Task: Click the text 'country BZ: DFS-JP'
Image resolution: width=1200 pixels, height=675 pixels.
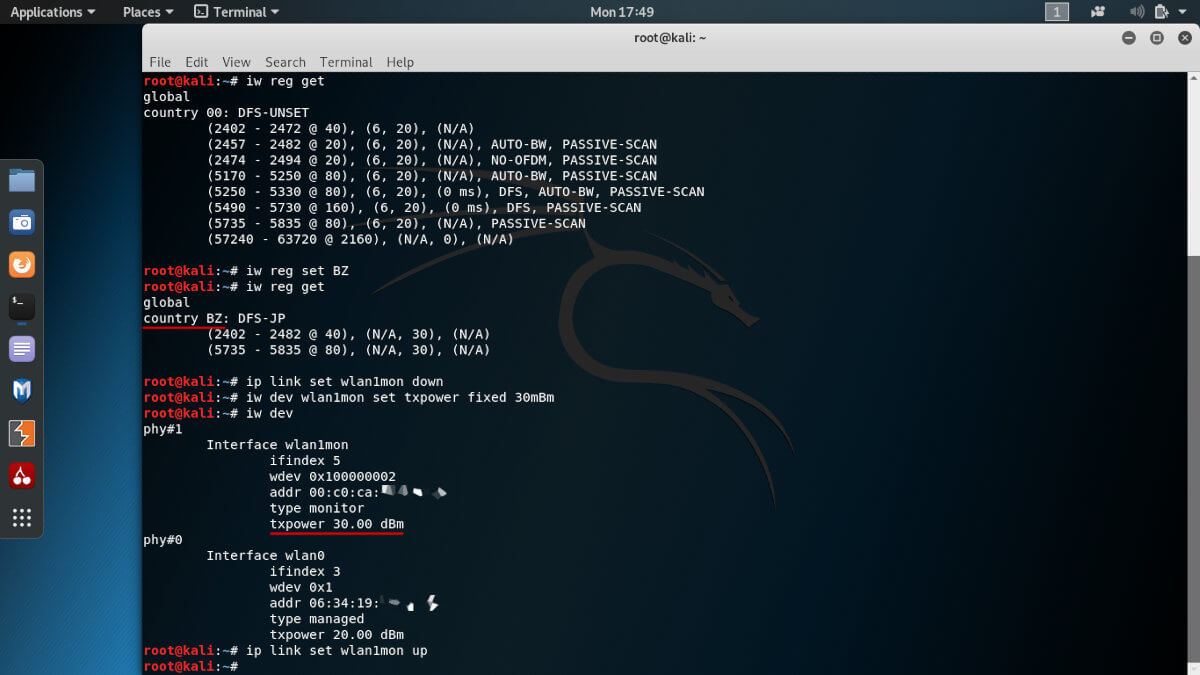Action: click(214, 318)
